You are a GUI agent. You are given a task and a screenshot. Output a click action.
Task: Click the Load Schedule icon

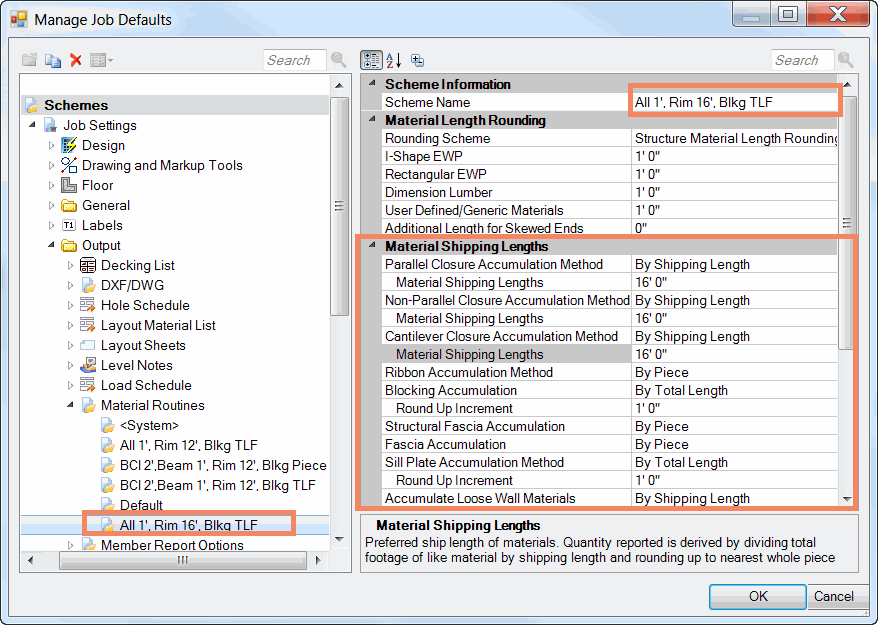pos(87,385)
